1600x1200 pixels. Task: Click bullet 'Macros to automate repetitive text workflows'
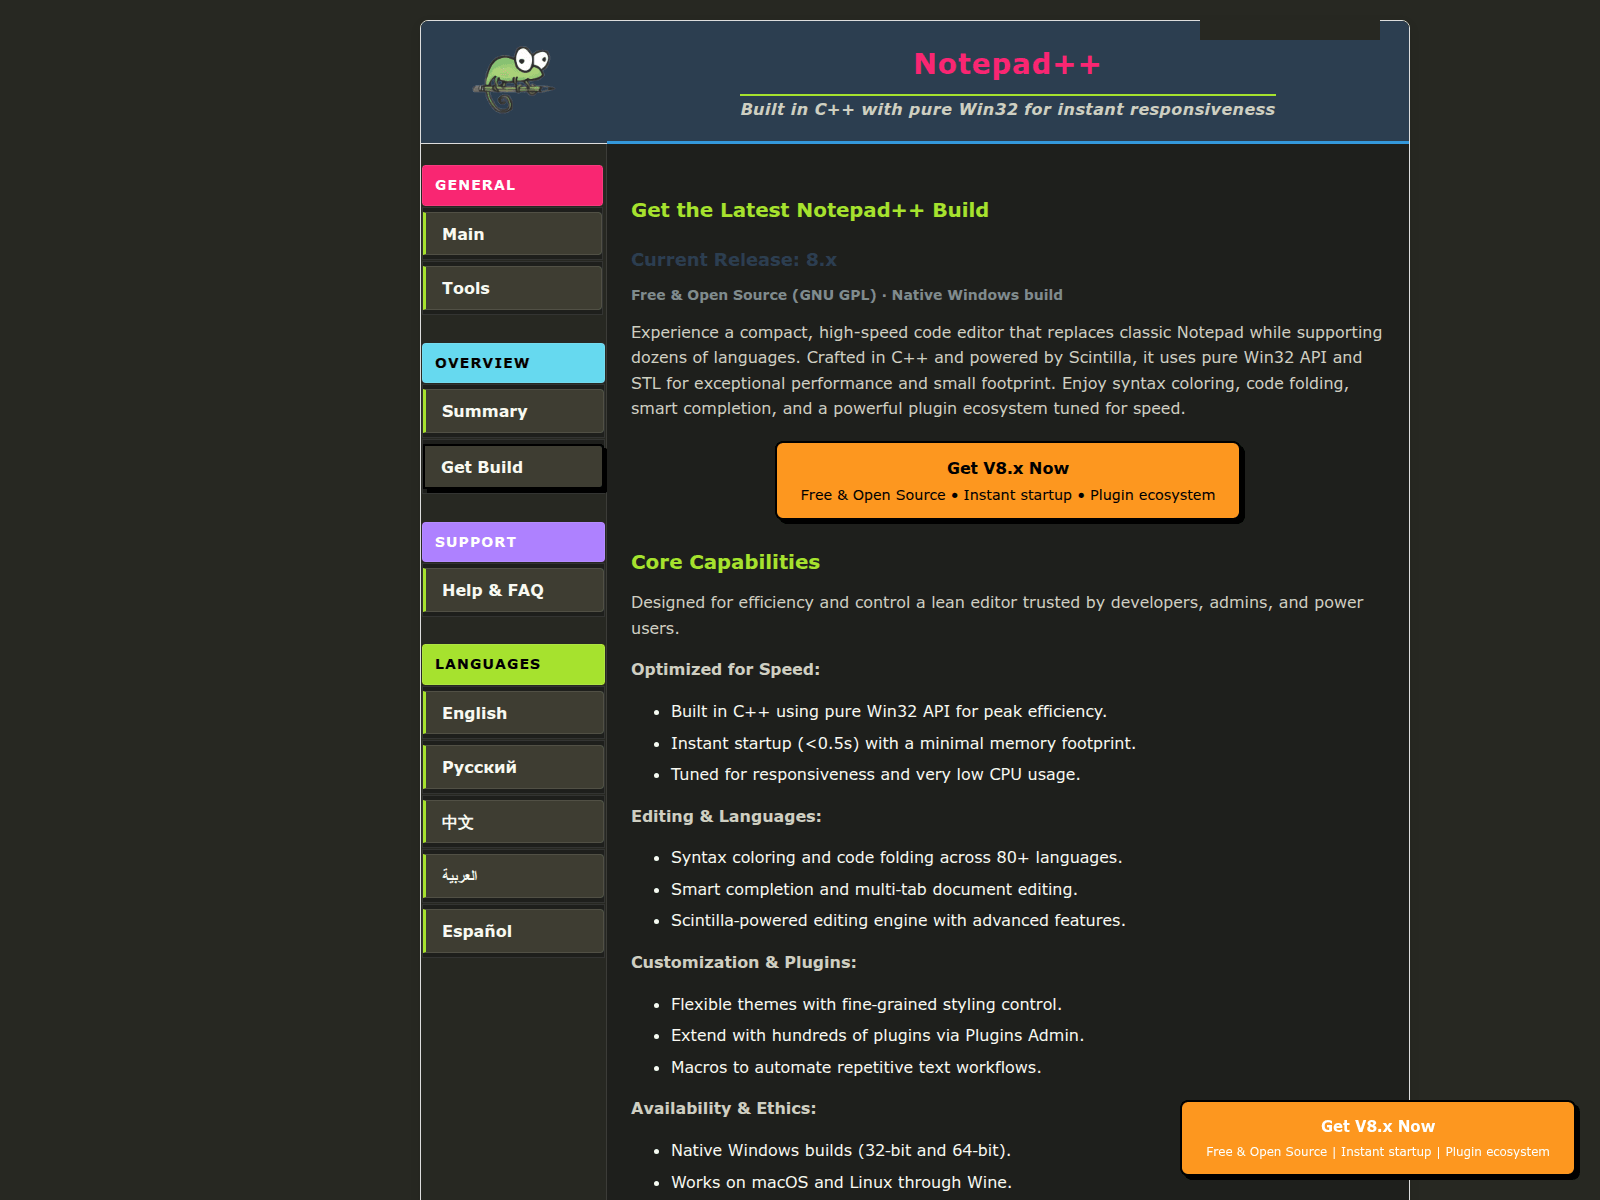coord(856,1067)
